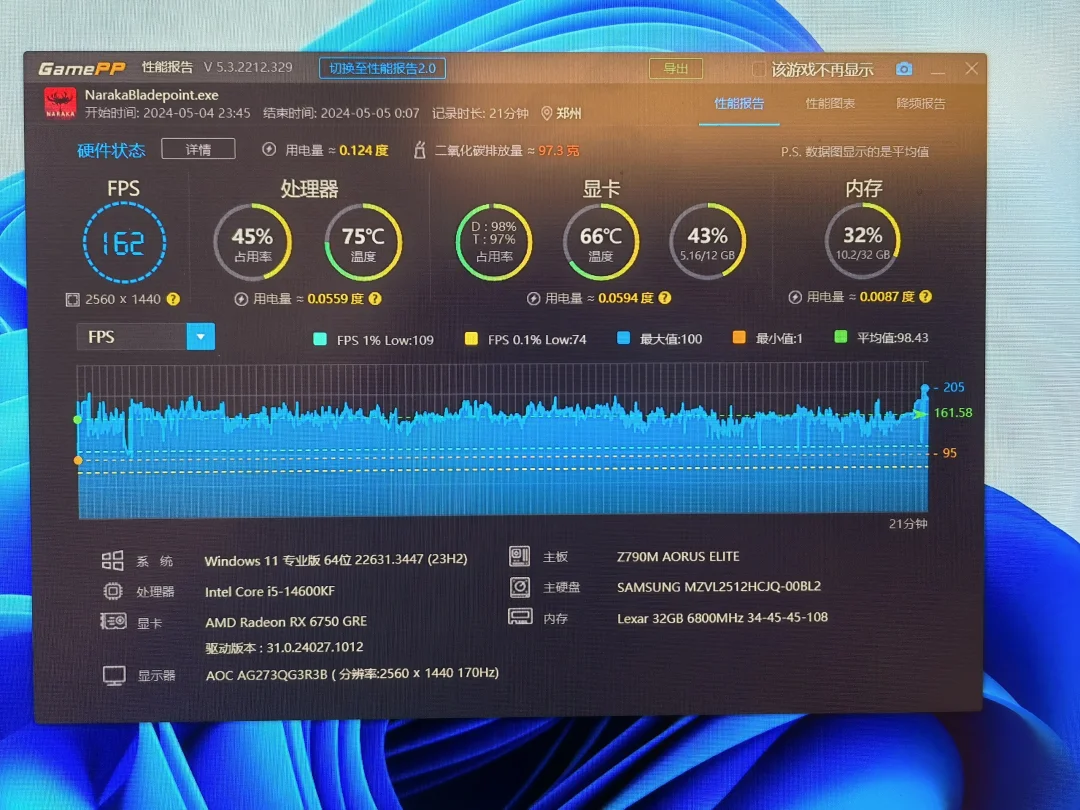Switch to the 性能报告 tab
Screen dimensions: 1080x810
tap(739, 103)
